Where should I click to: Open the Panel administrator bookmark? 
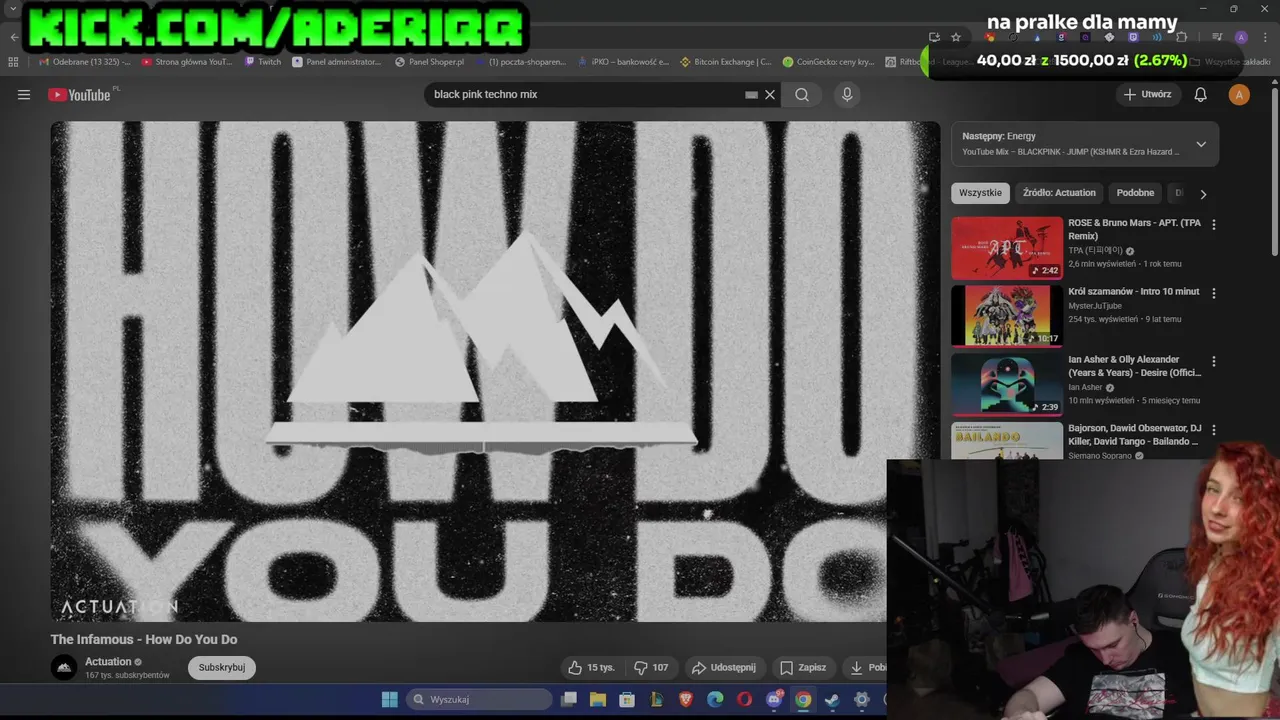(x=337, y=62)
